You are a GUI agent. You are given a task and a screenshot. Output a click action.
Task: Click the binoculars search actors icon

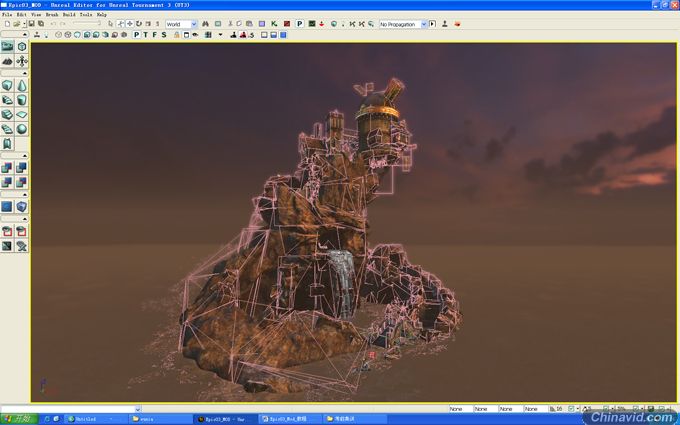click(206, 24)
